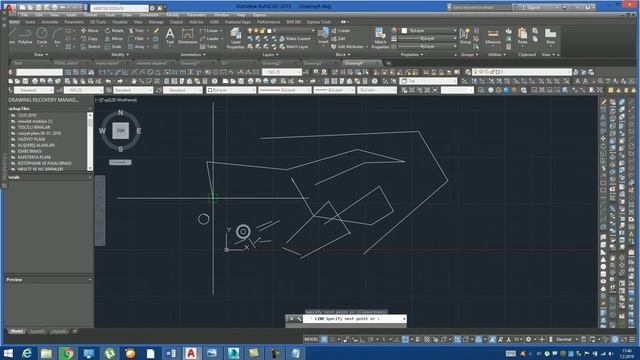Expand the Properties panel dropdown
Screen dimensions: 640x360
[x=412, y=54]
